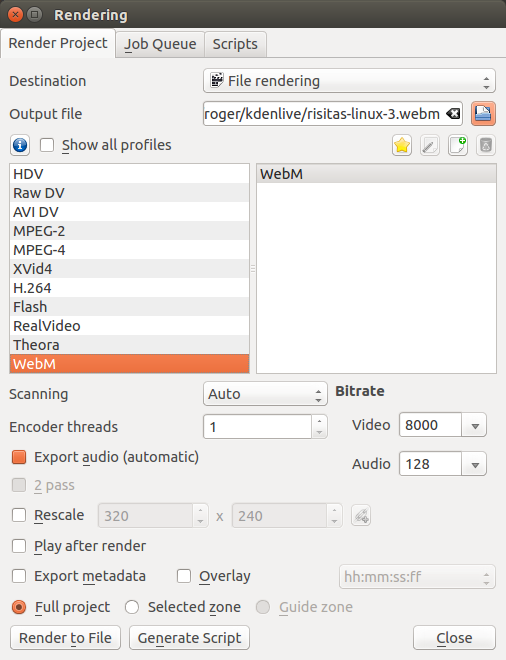The image size is (506, 660).
Task: Click the rescale aspect ratio lock icon
Action: [x=361, y=516]
